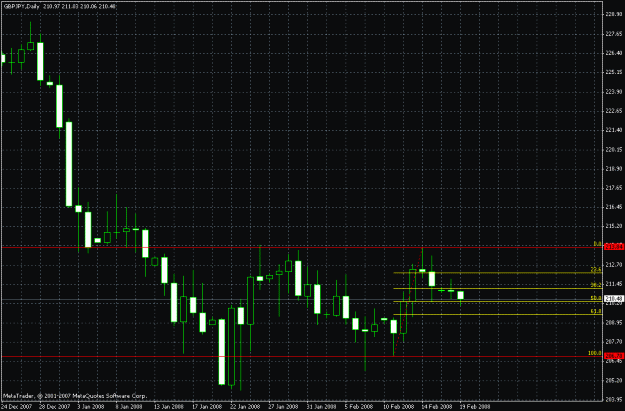Click the 3 Jan 2008 date label
625x411 pixels.
(90, 407)
